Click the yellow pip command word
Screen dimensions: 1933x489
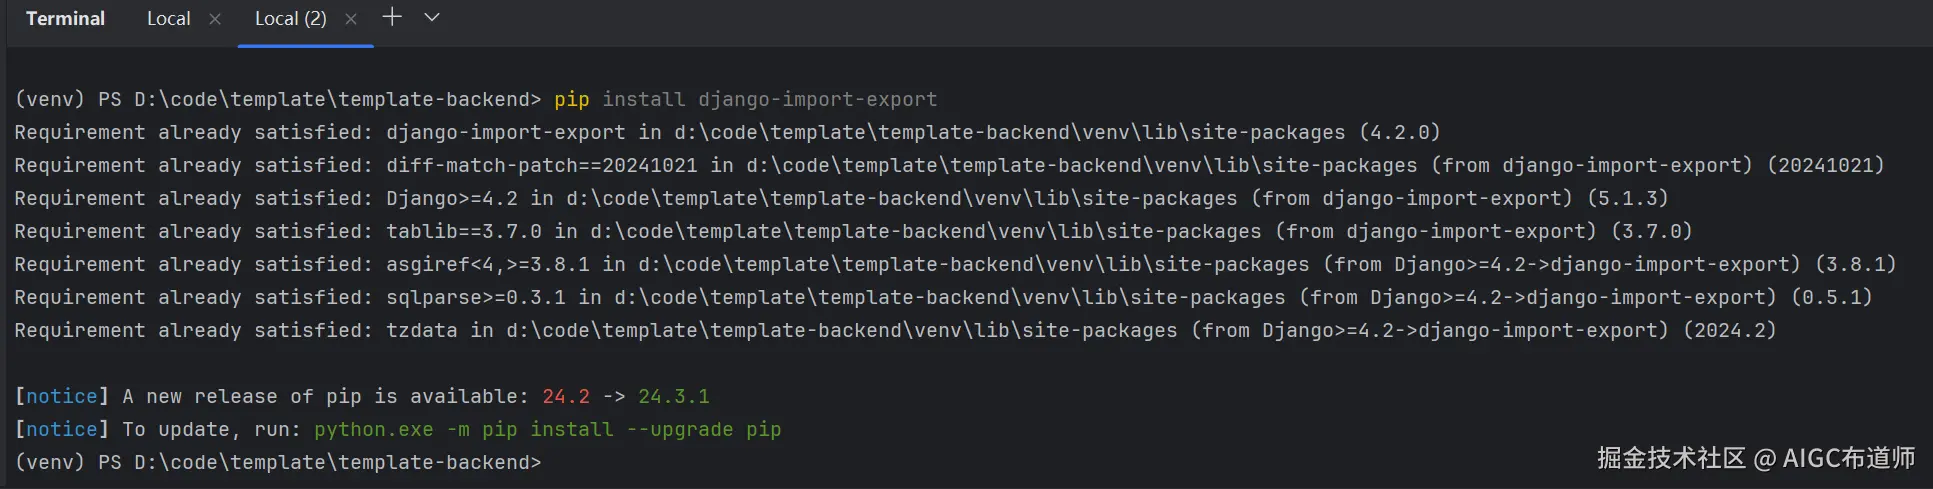tap(571, 99)
